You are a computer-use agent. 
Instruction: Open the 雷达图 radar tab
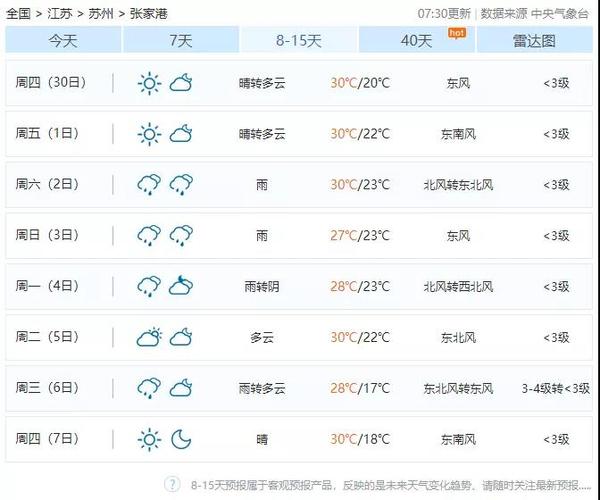click(534, 40)
